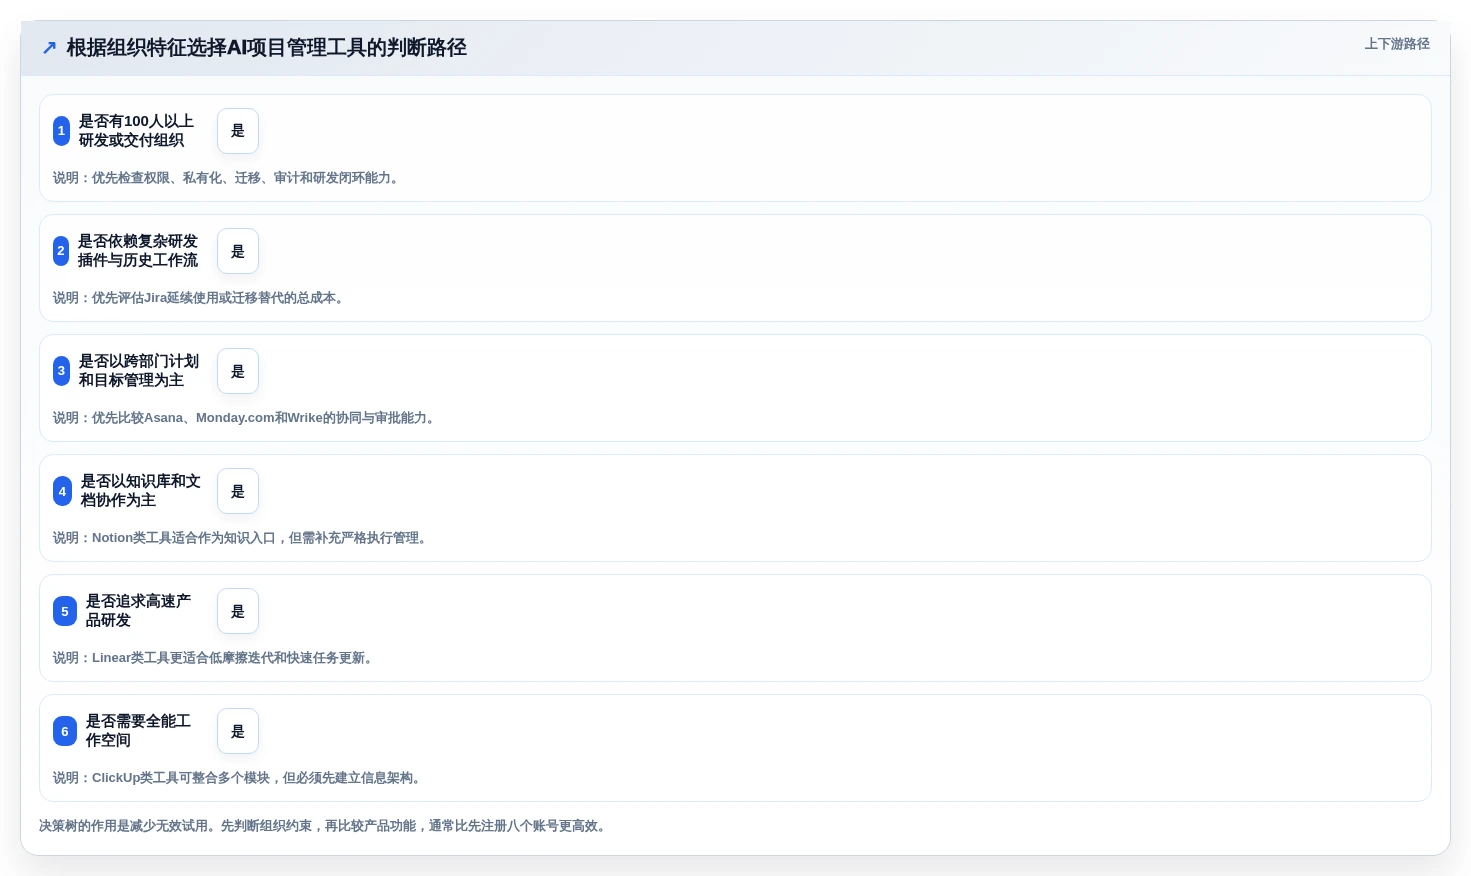1471x876 pixels.
Task: Click the step 4 number badge
Action: click(62, 491)
